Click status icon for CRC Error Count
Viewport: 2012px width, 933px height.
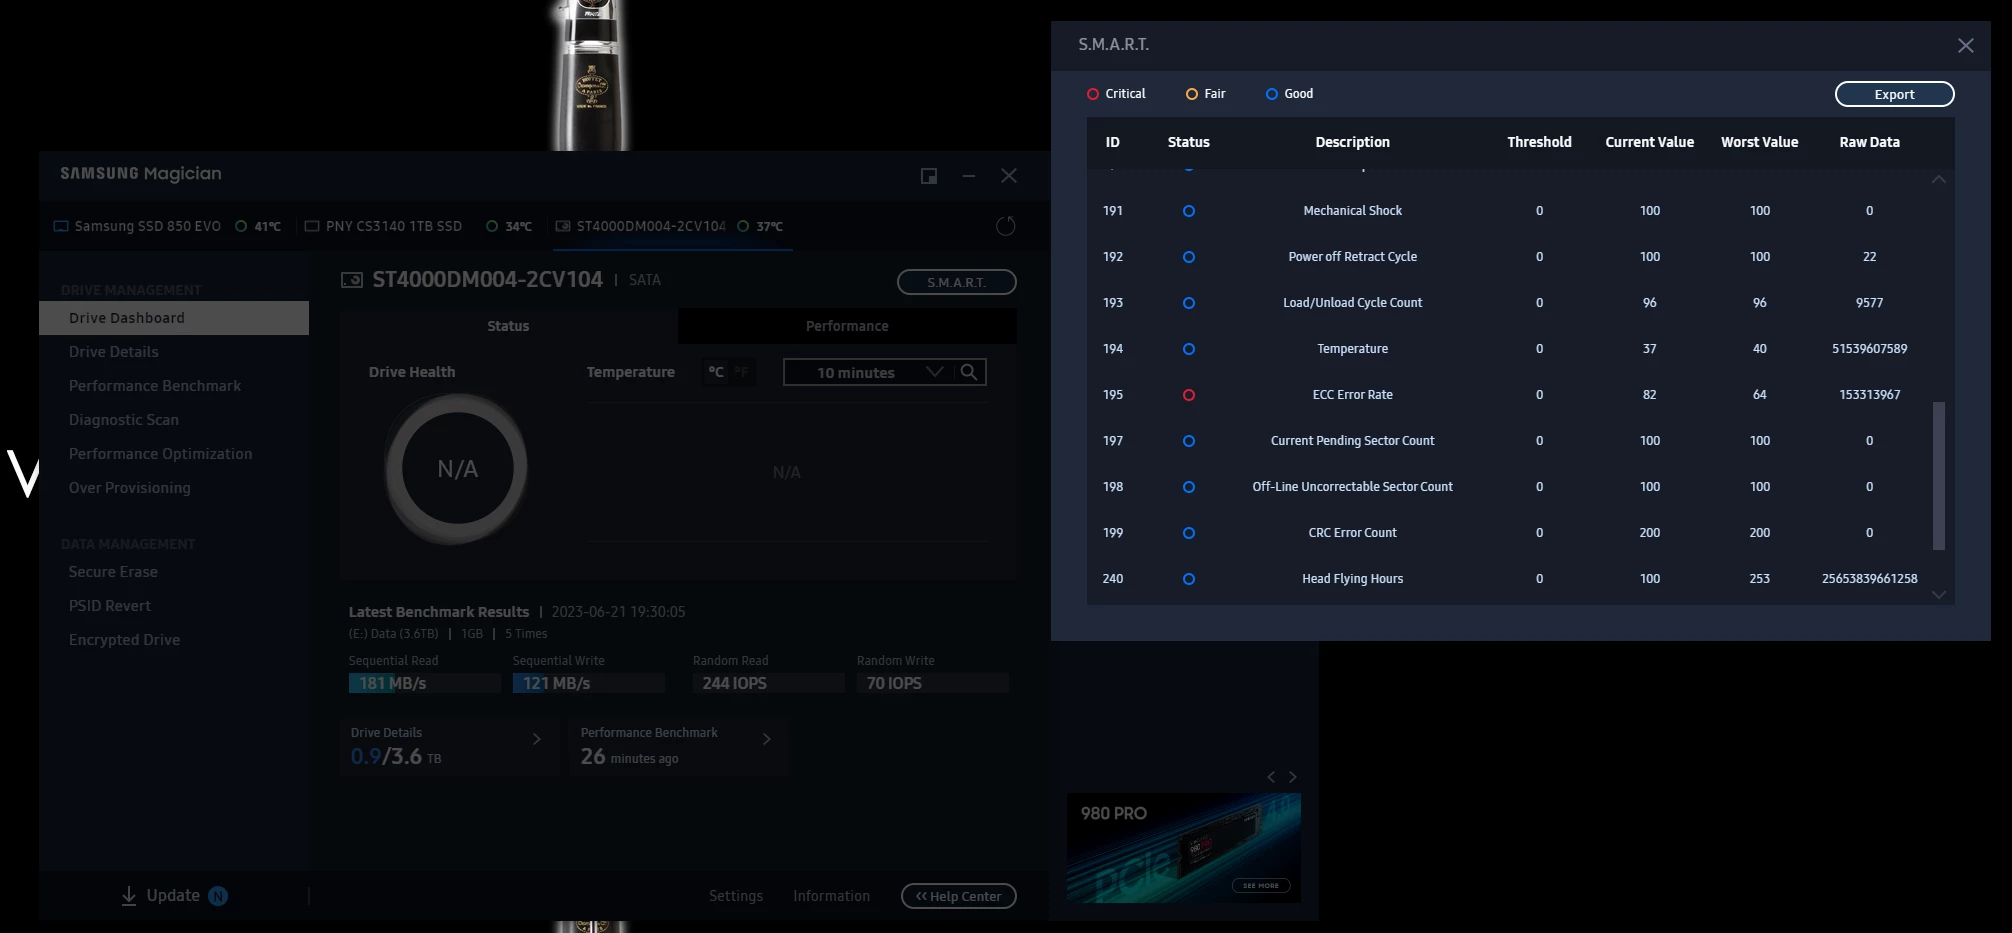(1188, 533)
